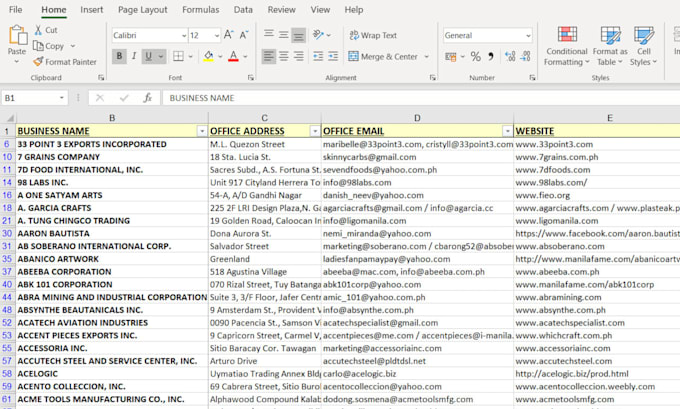Click Decrease Indent icon
The height and width of the screenshot is (409, 680).
[x=318, y=56]
